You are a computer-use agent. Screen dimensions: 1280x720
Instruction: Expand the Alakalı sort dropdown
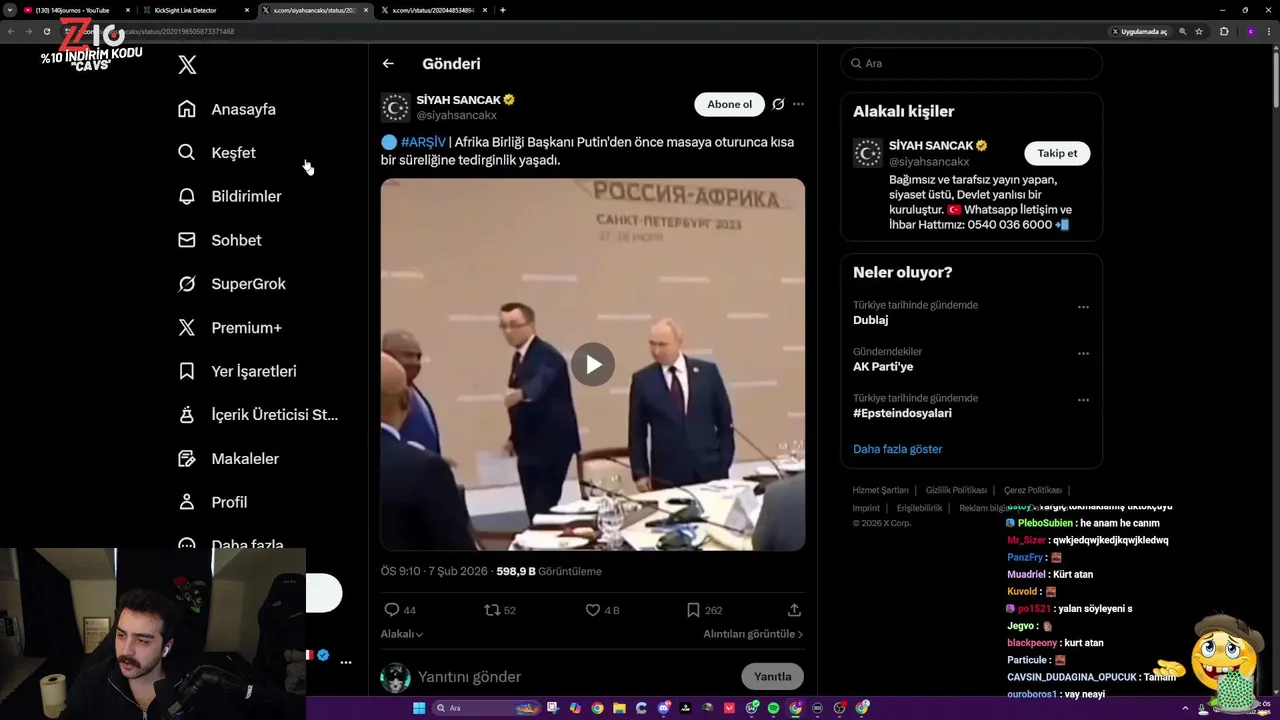tap(401, 634)
